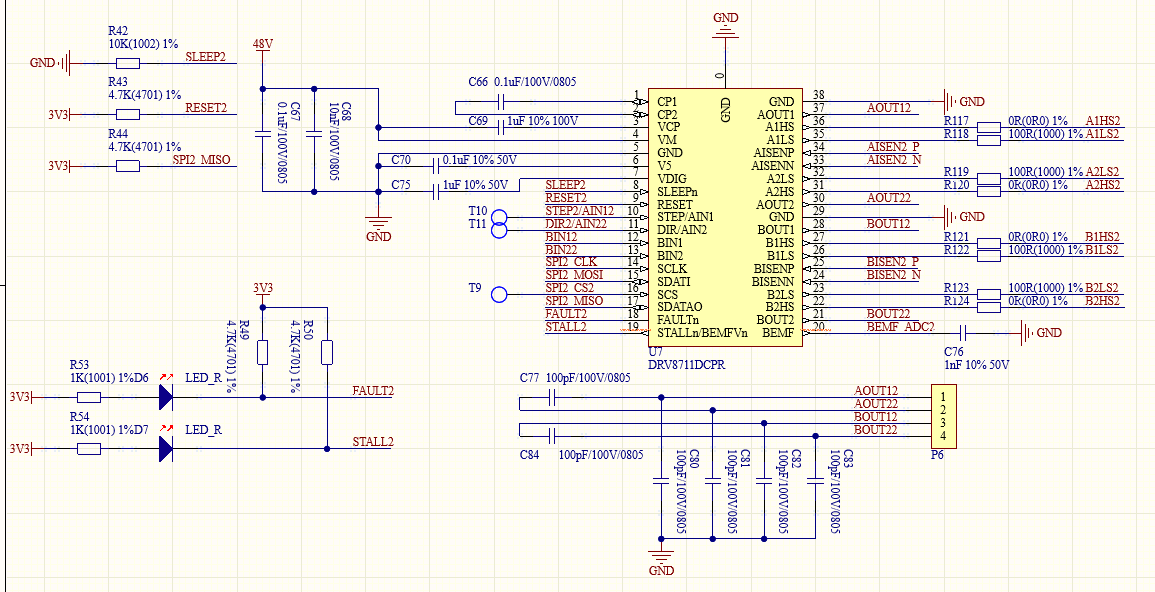Click the T10 test point circle

499,217
